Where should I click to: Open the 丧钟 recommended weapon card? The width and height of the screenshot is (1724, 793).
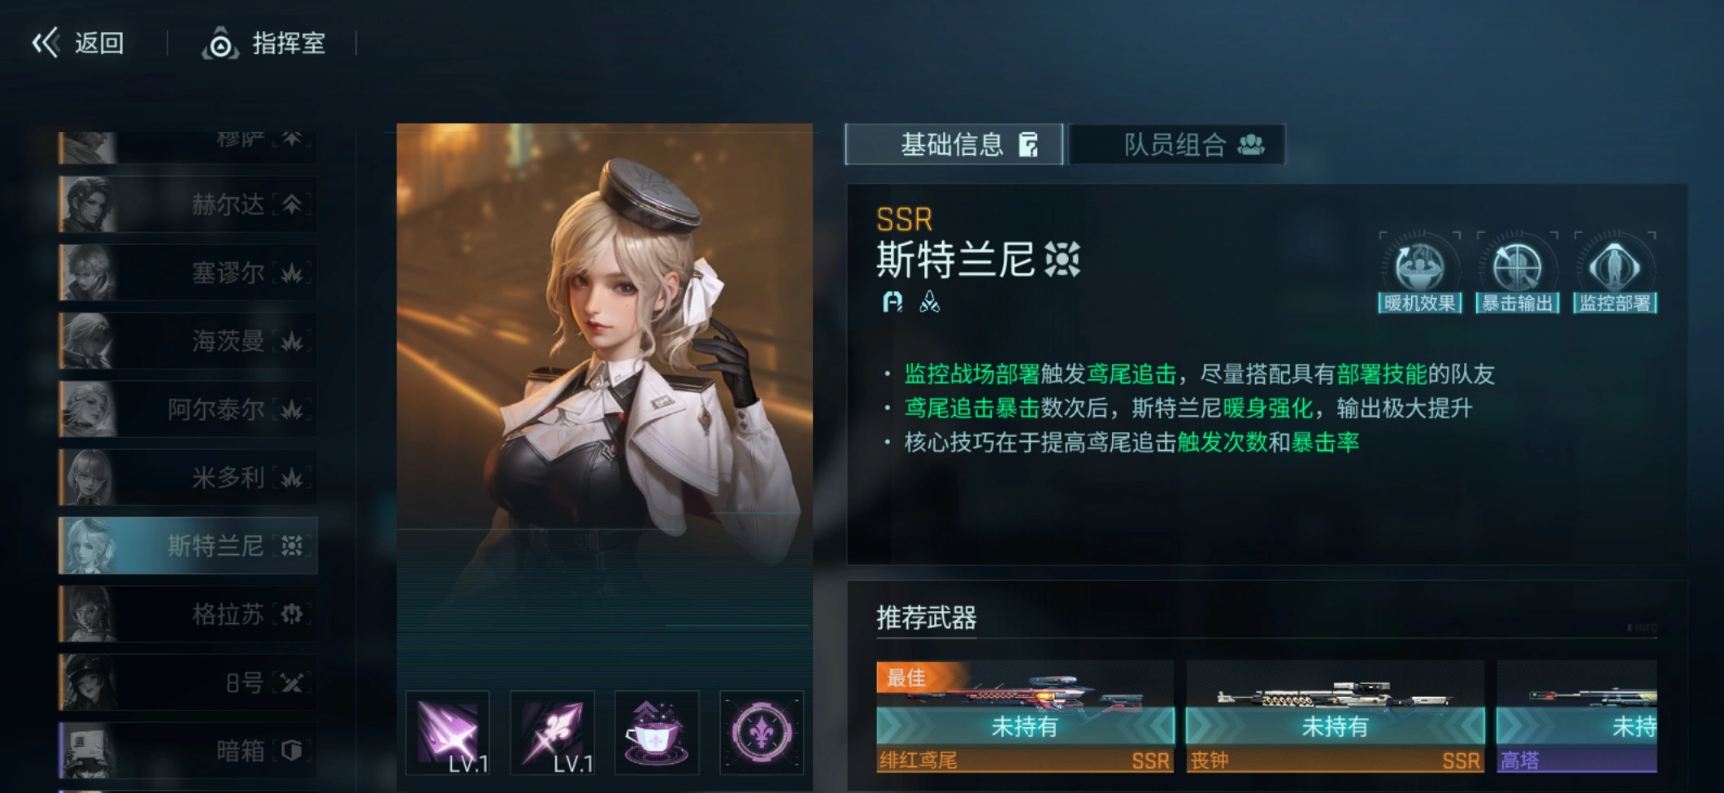[1335, 717]
